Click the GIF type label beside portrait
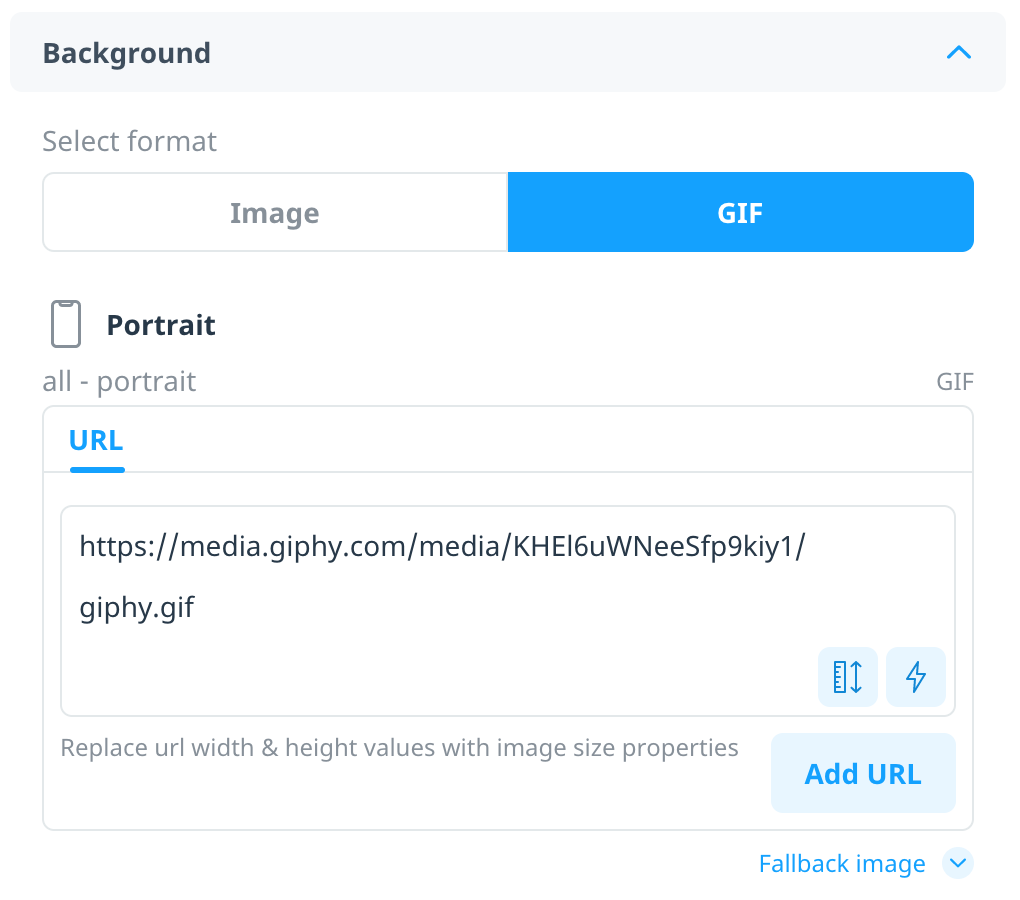This screenshot has width=1020, height=900. click(954, 382)
